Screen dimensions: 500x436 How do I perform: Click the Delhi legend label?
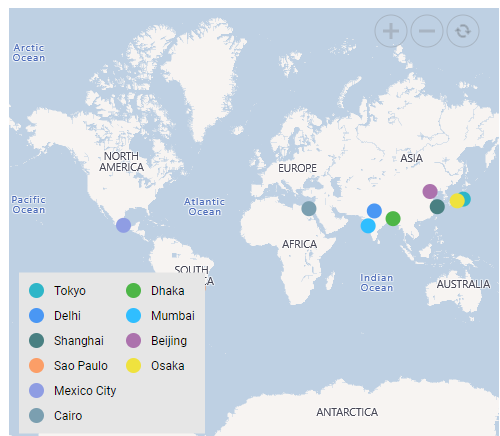point(67,315)
